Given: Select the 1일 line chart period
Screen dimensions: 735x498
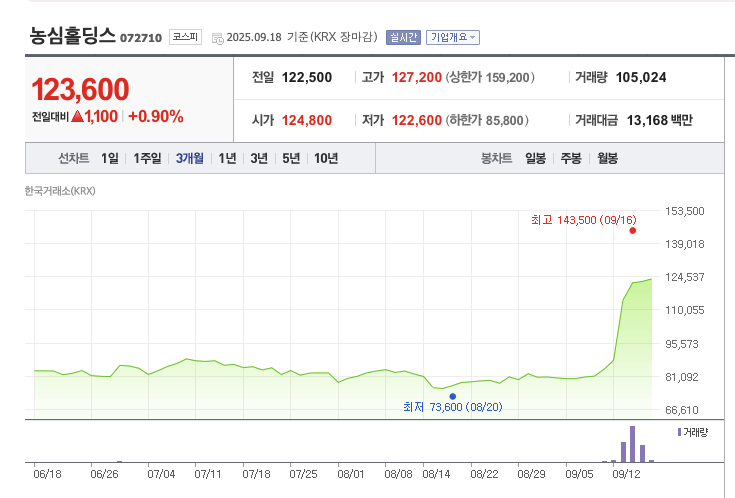Looking at the screenshot, I should click(x=110, y=158).
